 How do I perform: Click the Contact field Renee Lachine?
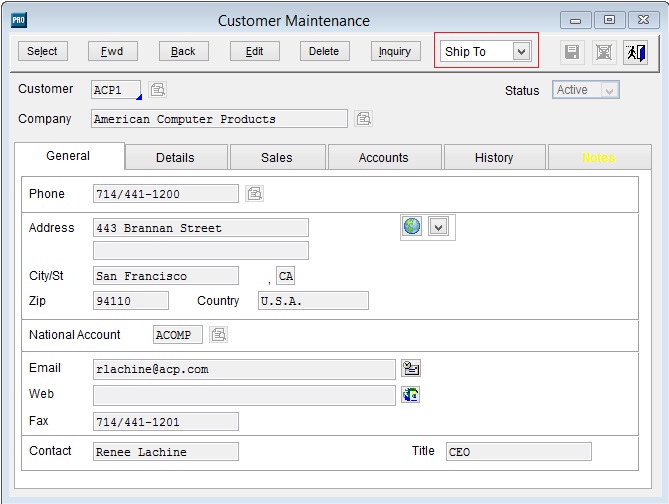point(166,452)
